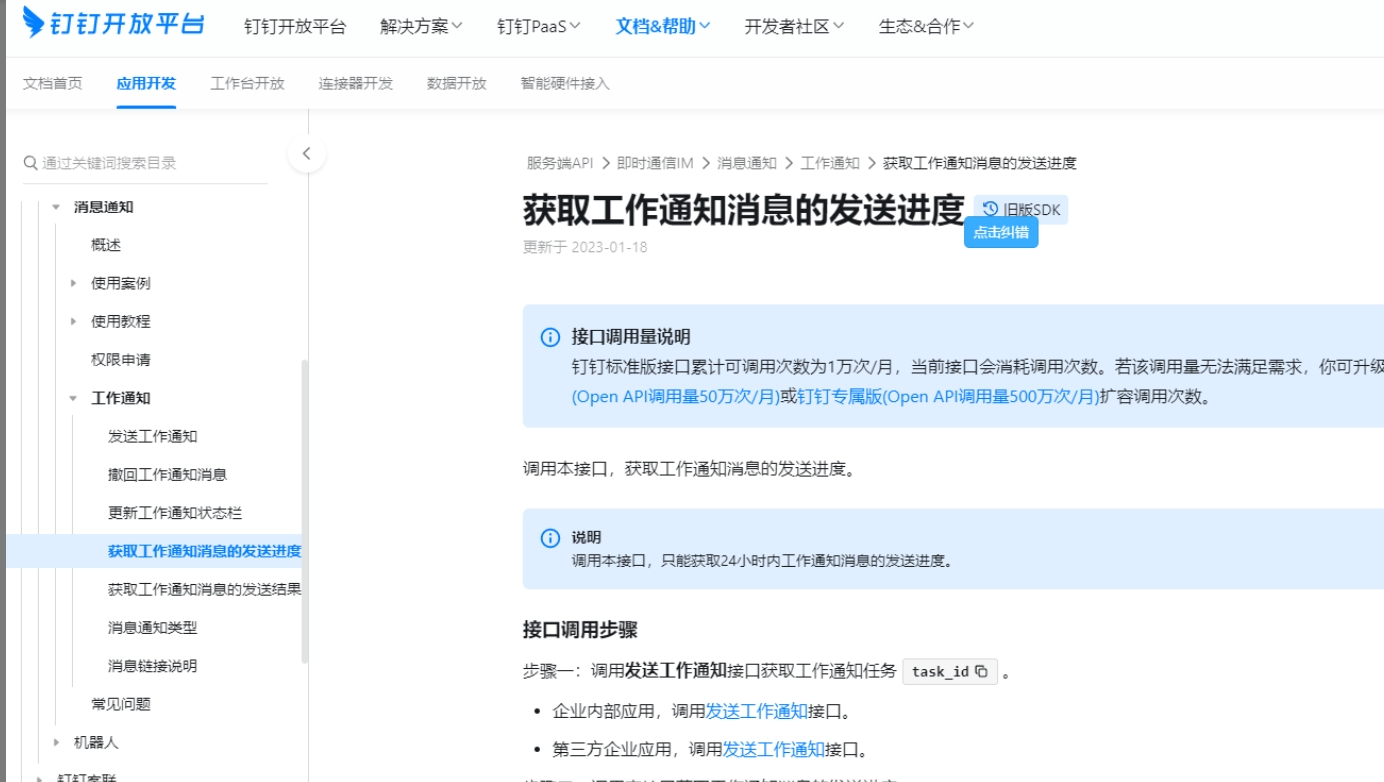Click the 接口调用步骤 heading
The height and width of the screenshot is (782, 1384).
[x=580, y=630]
